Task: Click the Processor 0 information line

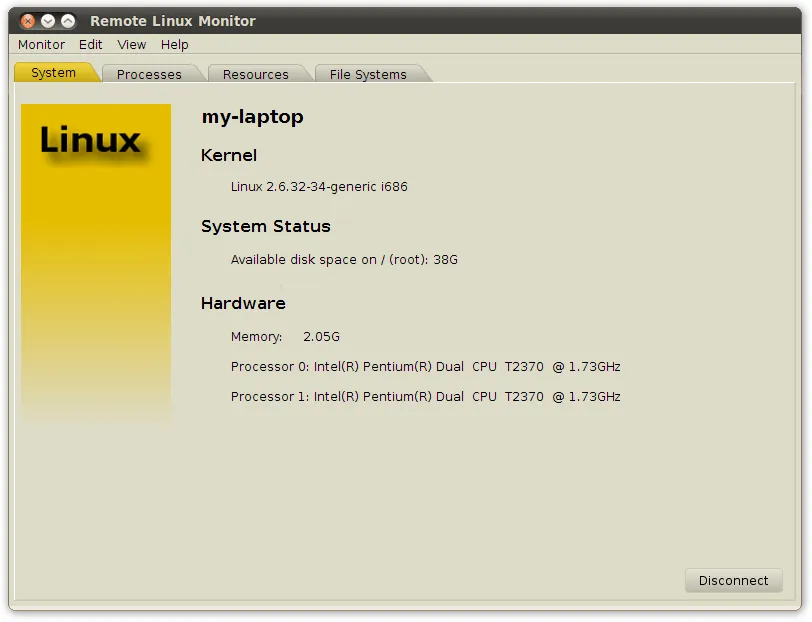Action: point(425,366)
